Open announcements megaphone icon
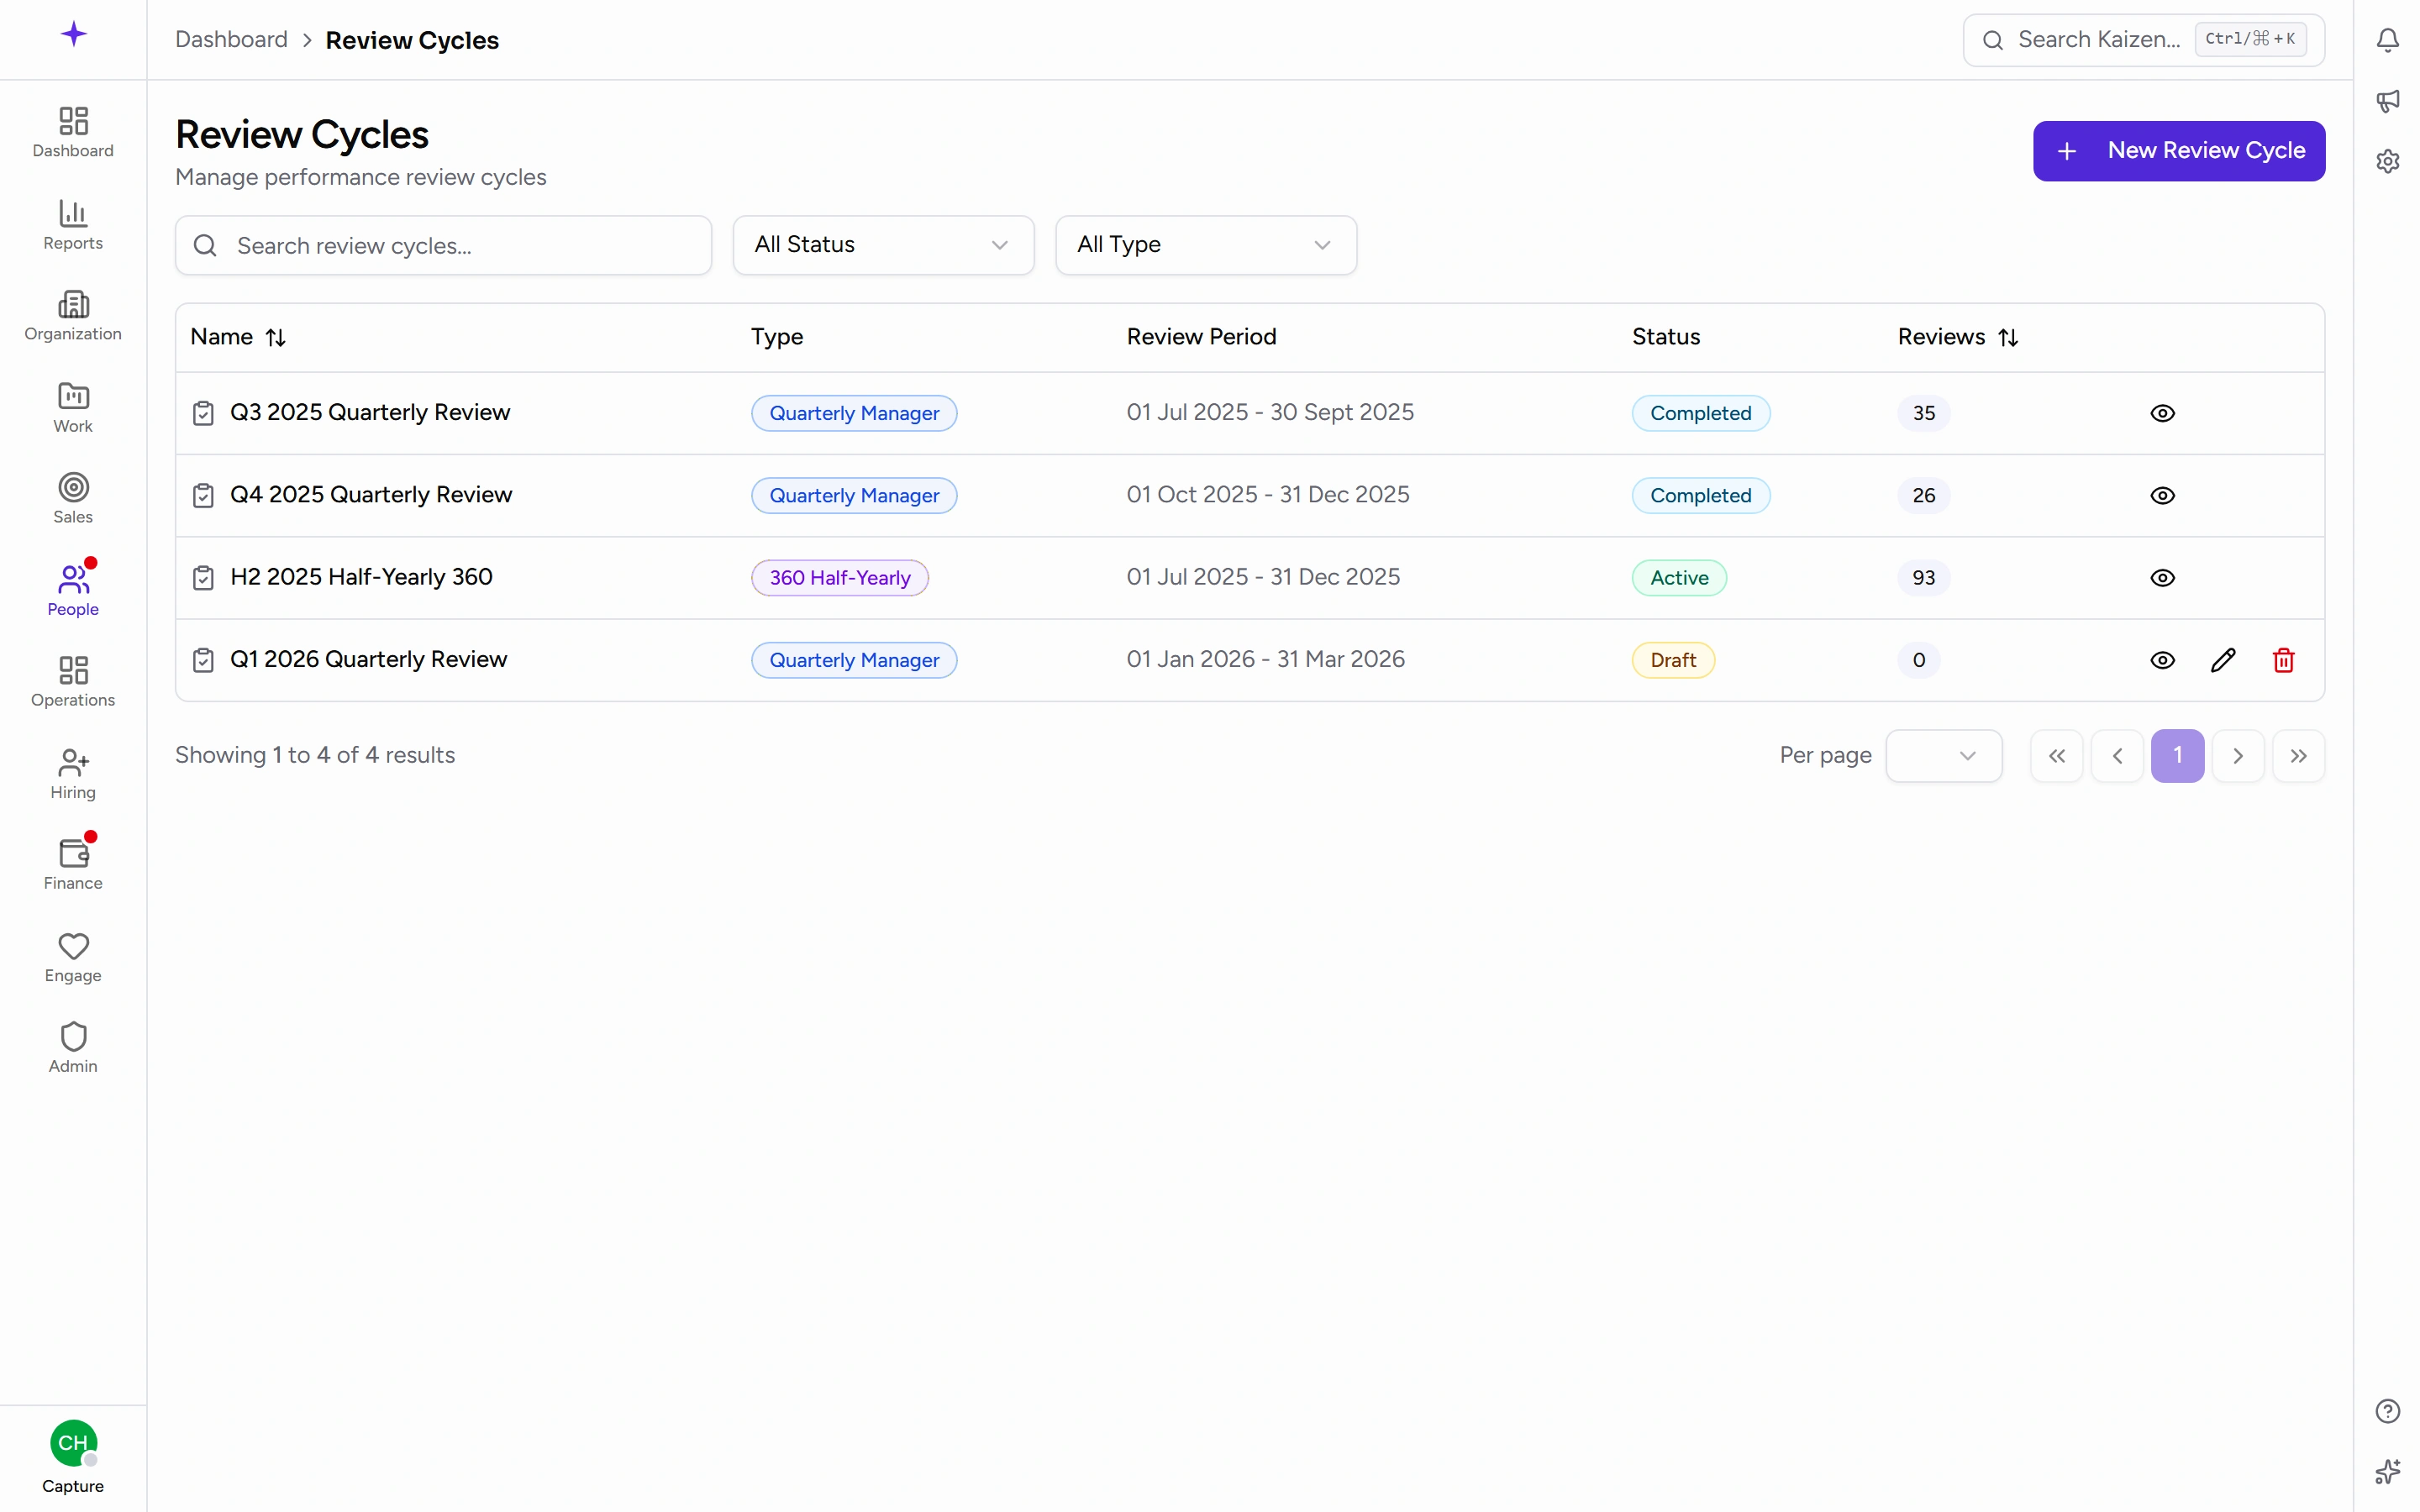The height and width of the screenshot is (1512, 2420). pos(2387,100)
